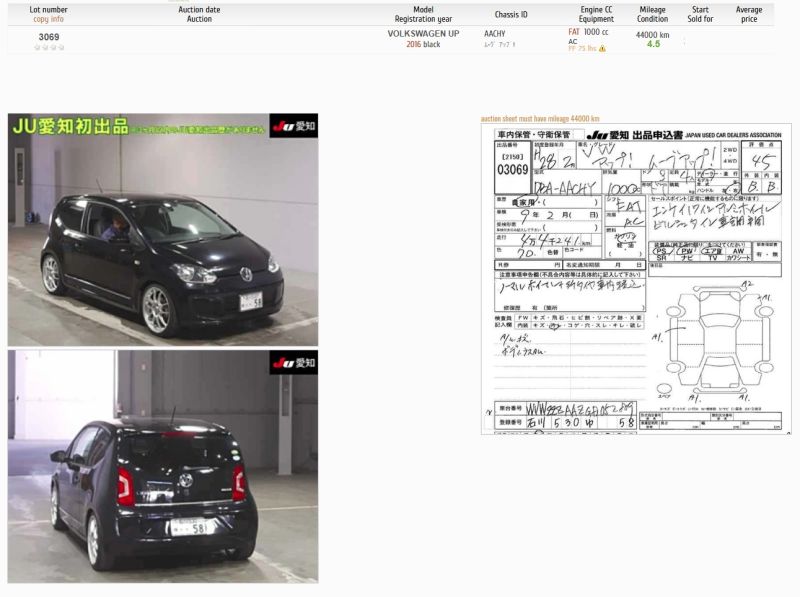Click the 'Engine CC Equipment' column header

click(596, 14)
